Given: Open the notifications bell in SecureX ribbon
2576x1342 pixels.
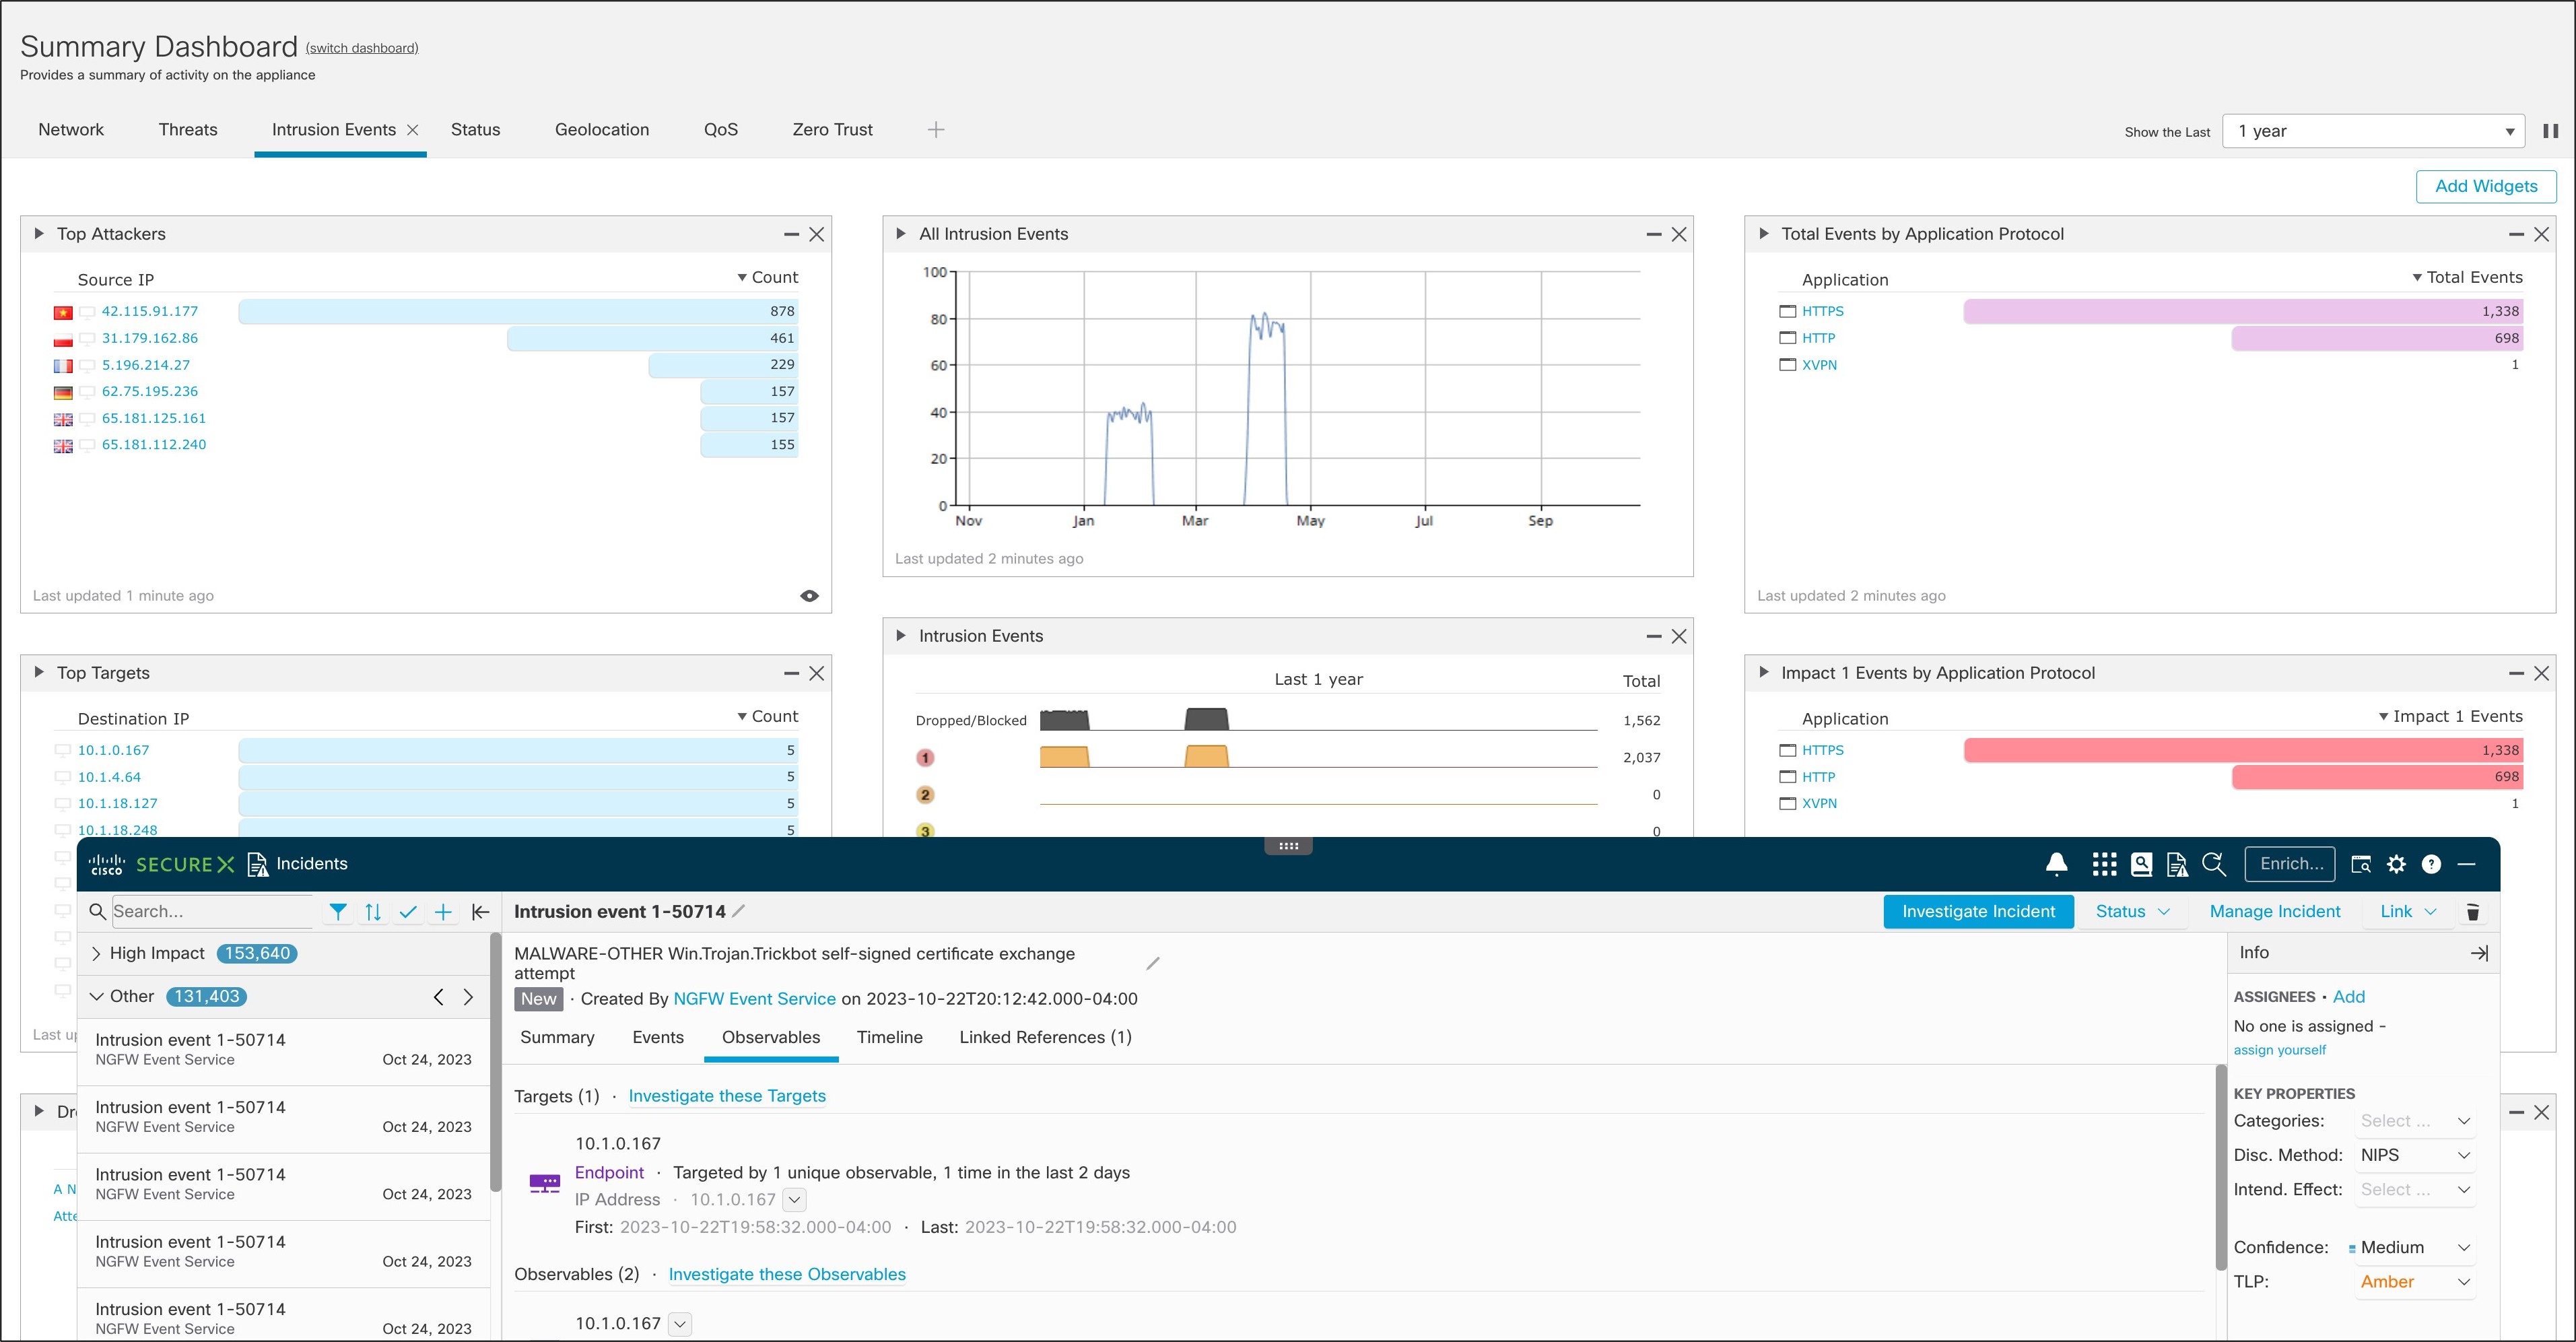Looking at the screenshot, I should point(2056,864).
